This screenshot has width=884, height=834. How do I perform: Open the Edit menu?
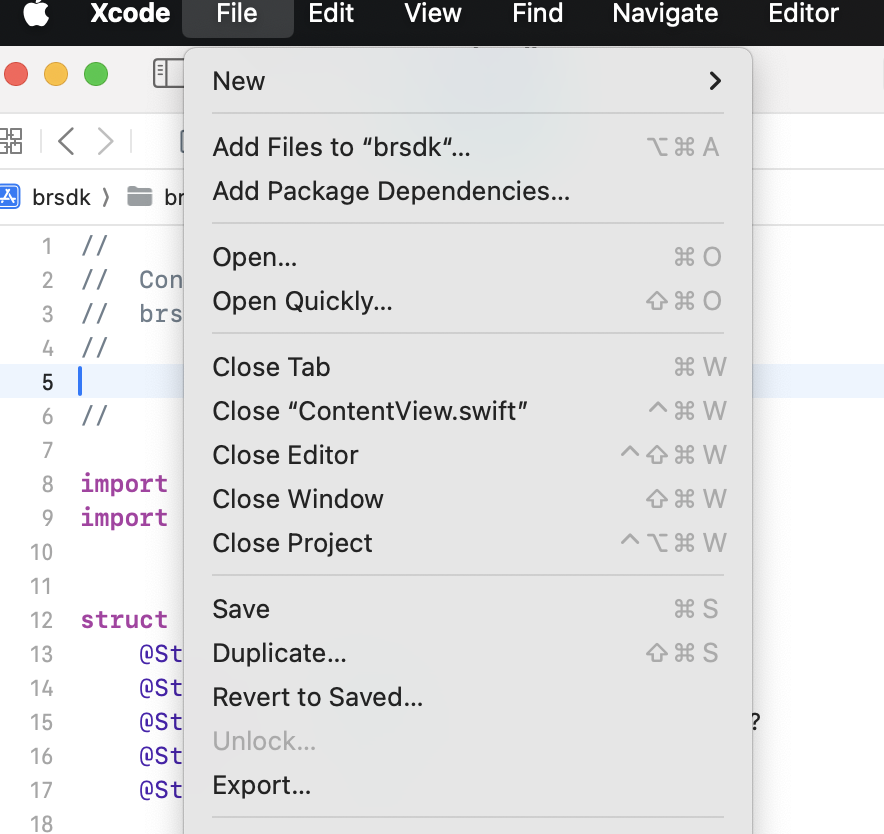coord(331,12)
